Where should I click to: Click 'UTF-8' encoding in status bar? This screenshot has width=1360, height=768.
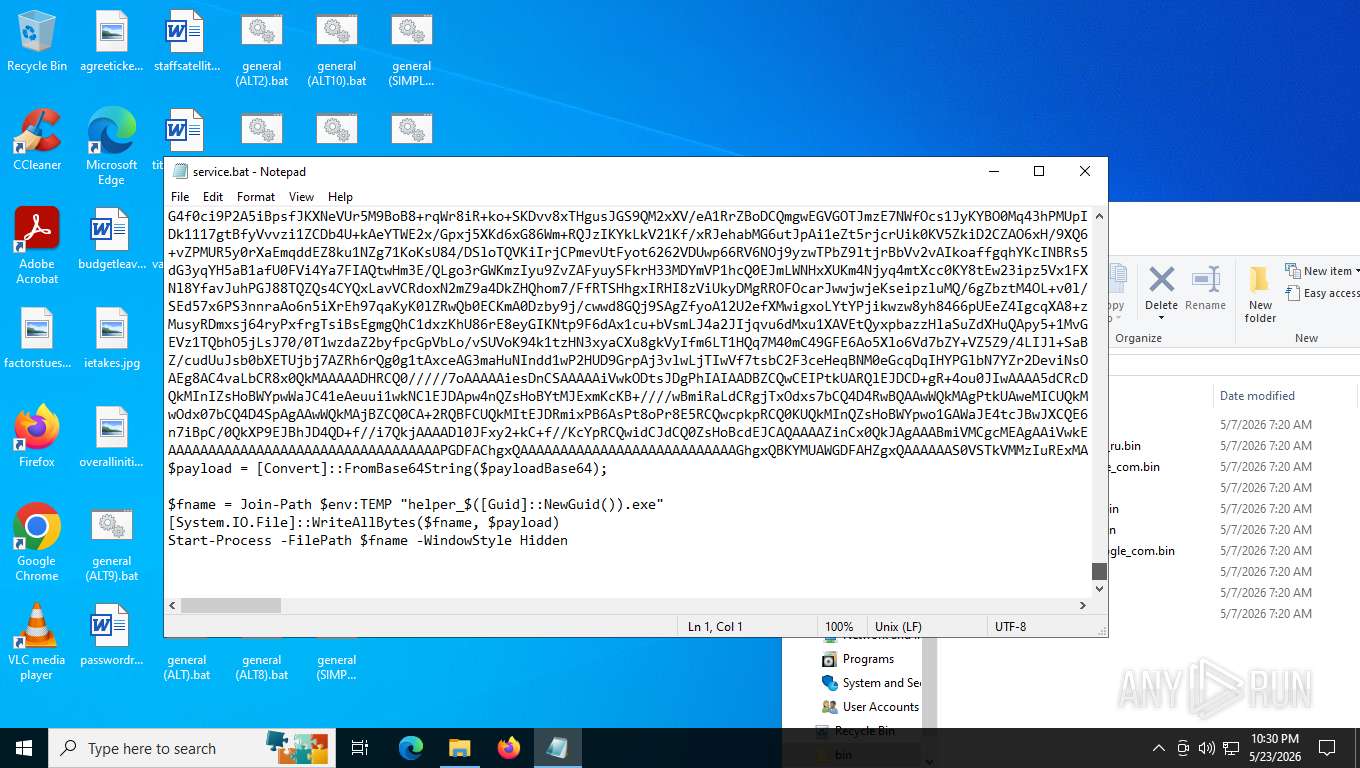coord(1010,627)
